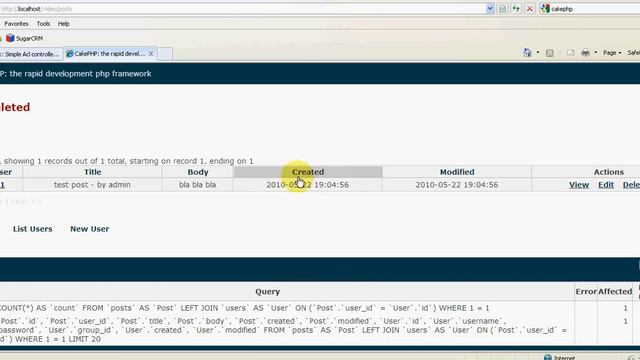Image resolution: width=640 pixels, height=360 pixels.
Task: Click the Feeds toolbar icon
Action: 550,53
